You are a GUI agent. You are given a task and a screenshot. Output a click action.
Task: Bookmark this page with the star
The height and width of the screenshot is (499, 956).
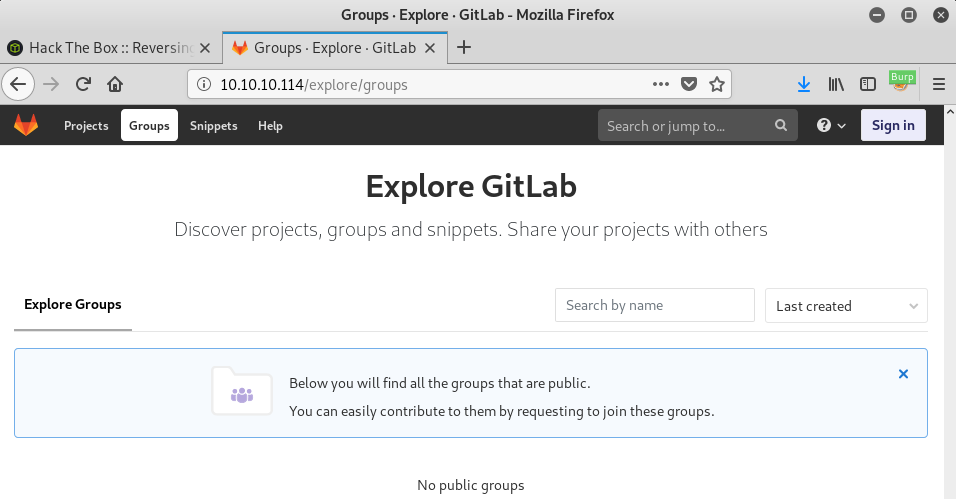point(717,85)
